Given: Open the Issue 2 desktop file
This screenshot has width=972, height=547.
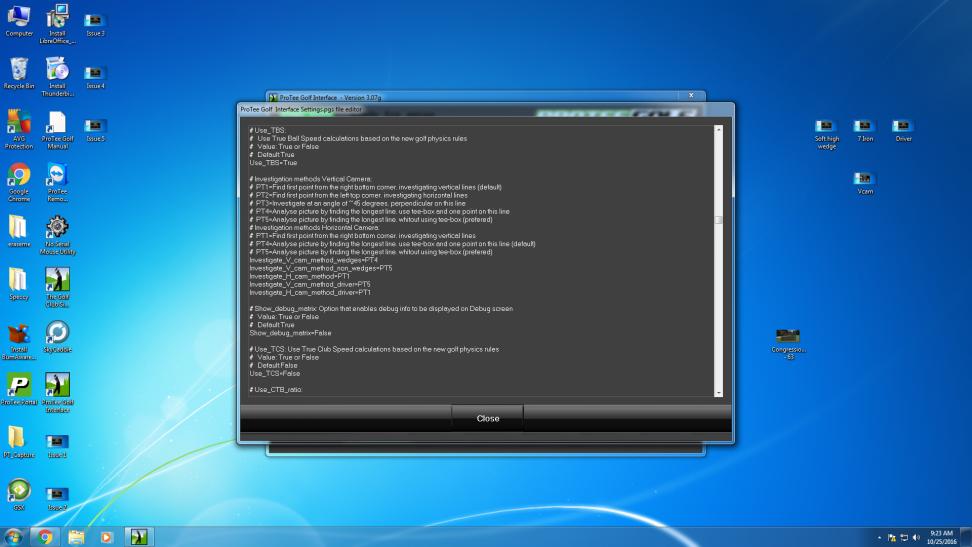Looking at the screenshot, I should pyautogui.click(x=57, y=499).
